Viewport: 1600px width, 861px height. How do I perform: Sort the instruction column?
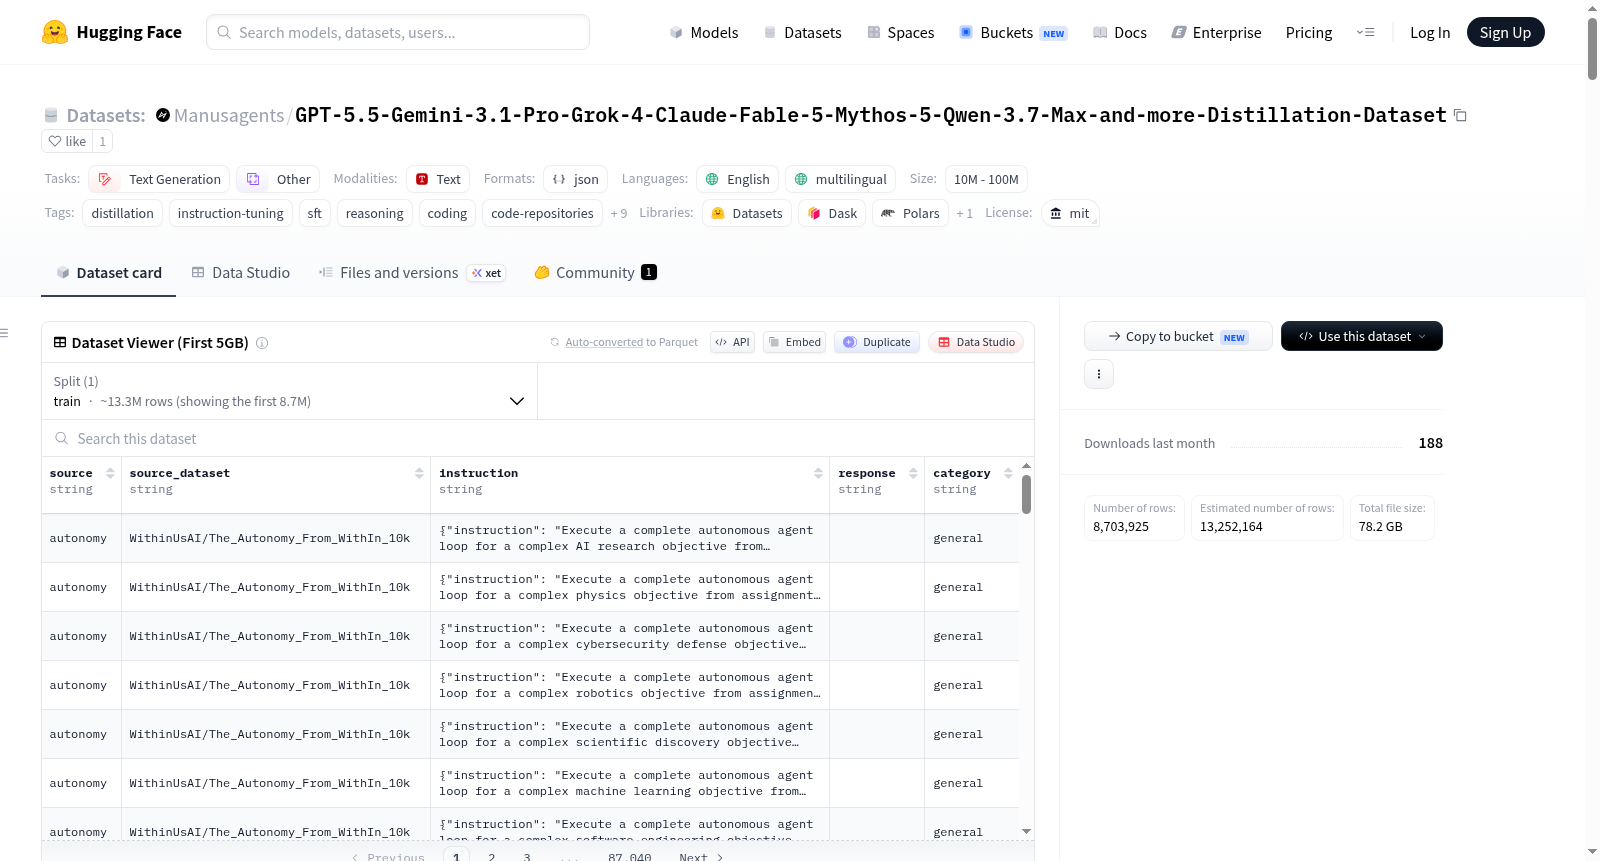[818, 473]
